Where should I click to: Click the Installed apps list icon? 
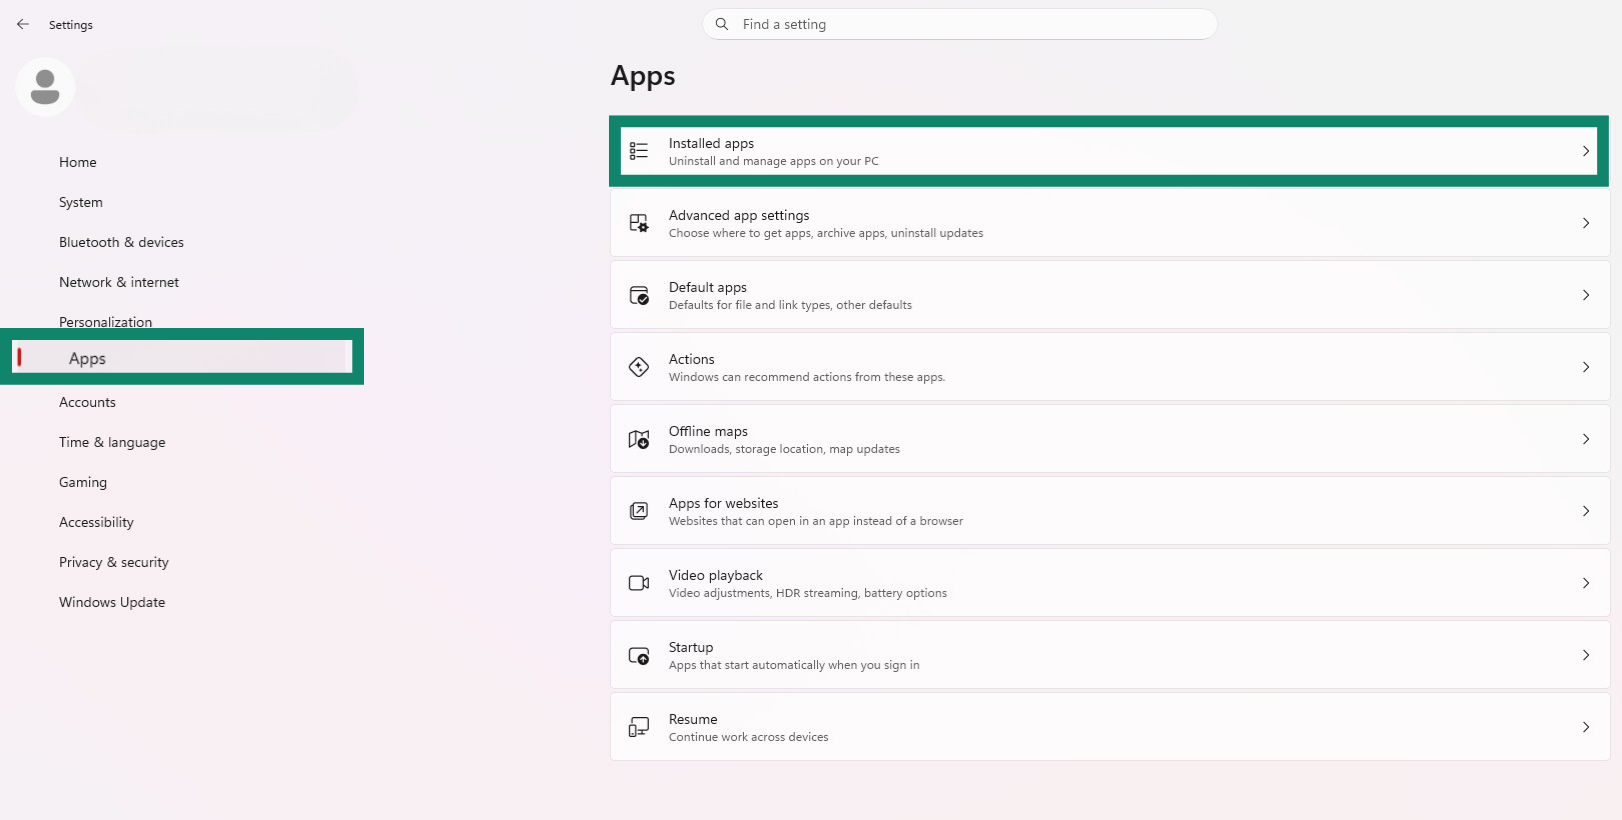(638, 151)
